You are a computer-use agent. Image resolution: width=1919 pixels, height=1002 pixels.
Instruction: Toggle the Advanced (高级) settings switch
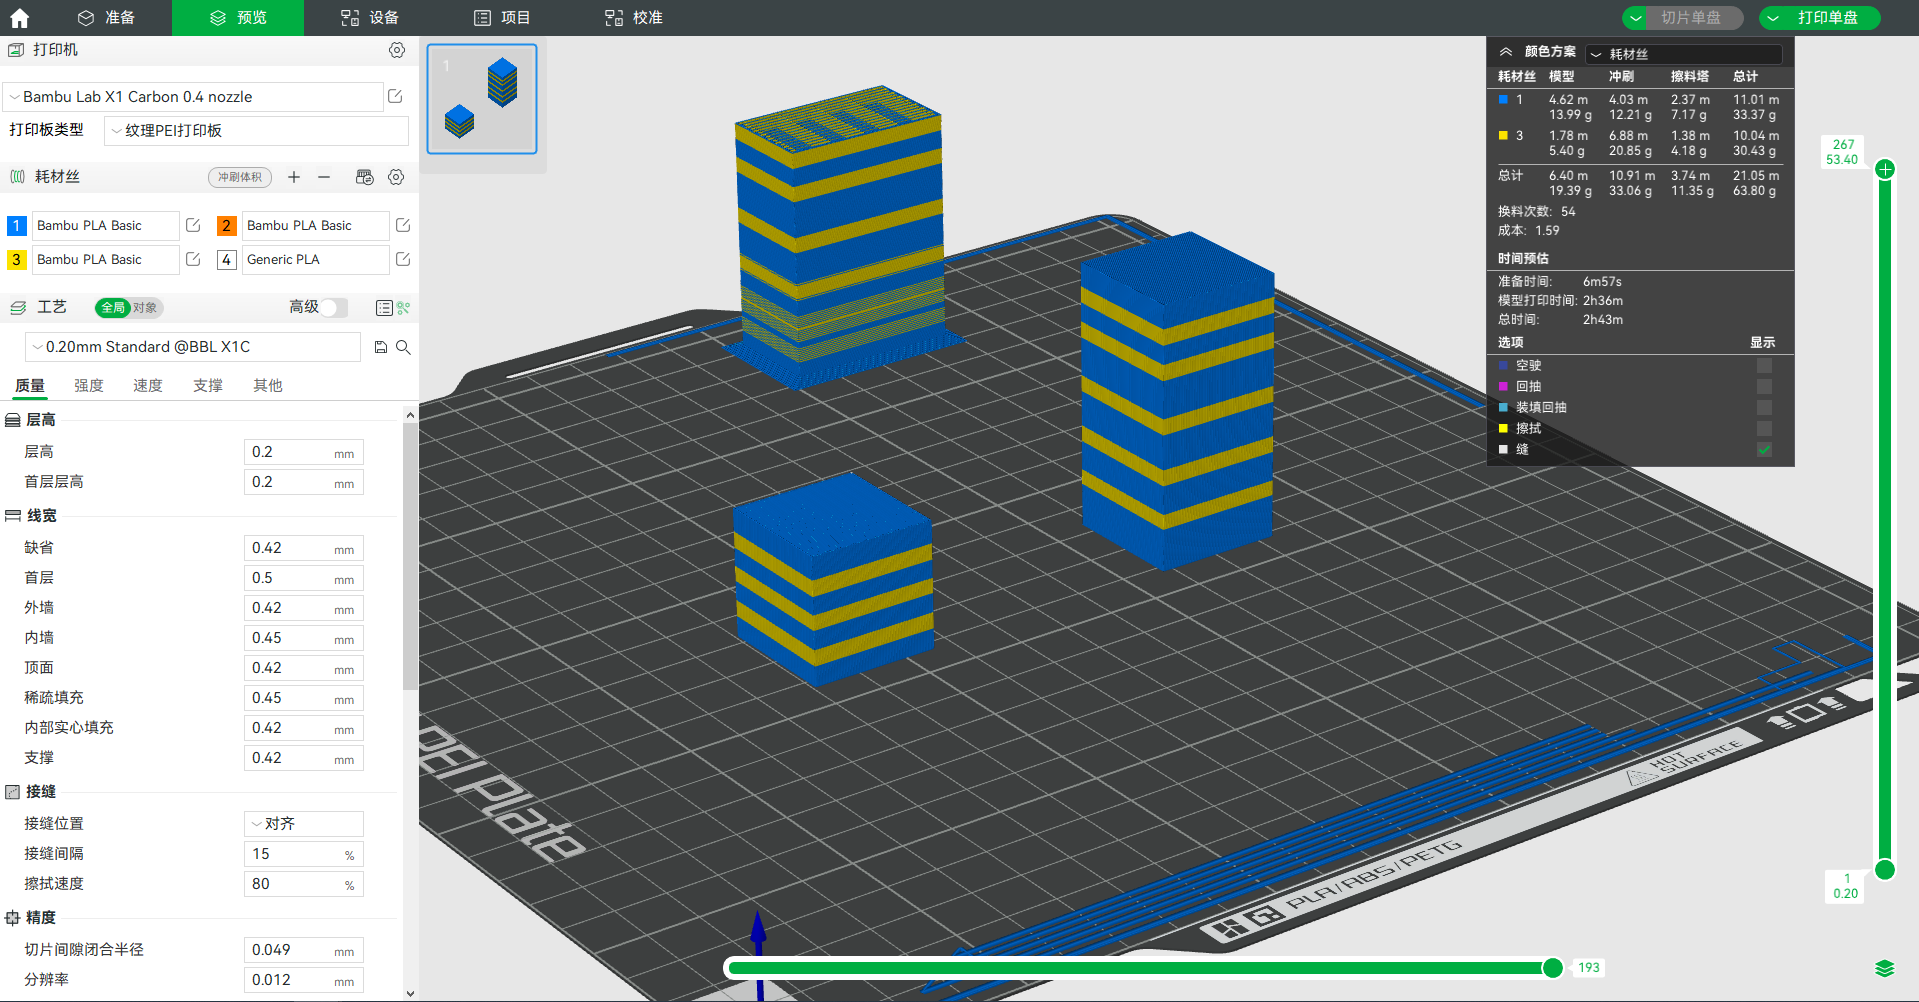[334, 307]
